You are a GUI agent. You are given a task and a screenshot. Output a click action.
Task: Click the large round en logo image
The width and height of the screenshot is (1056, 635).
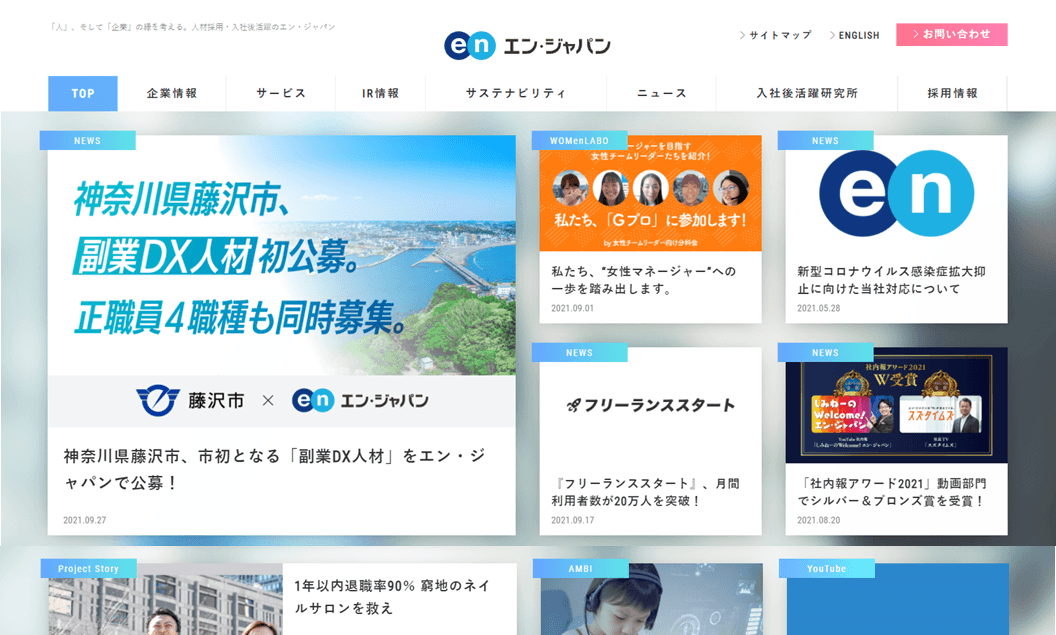(895, 194)
